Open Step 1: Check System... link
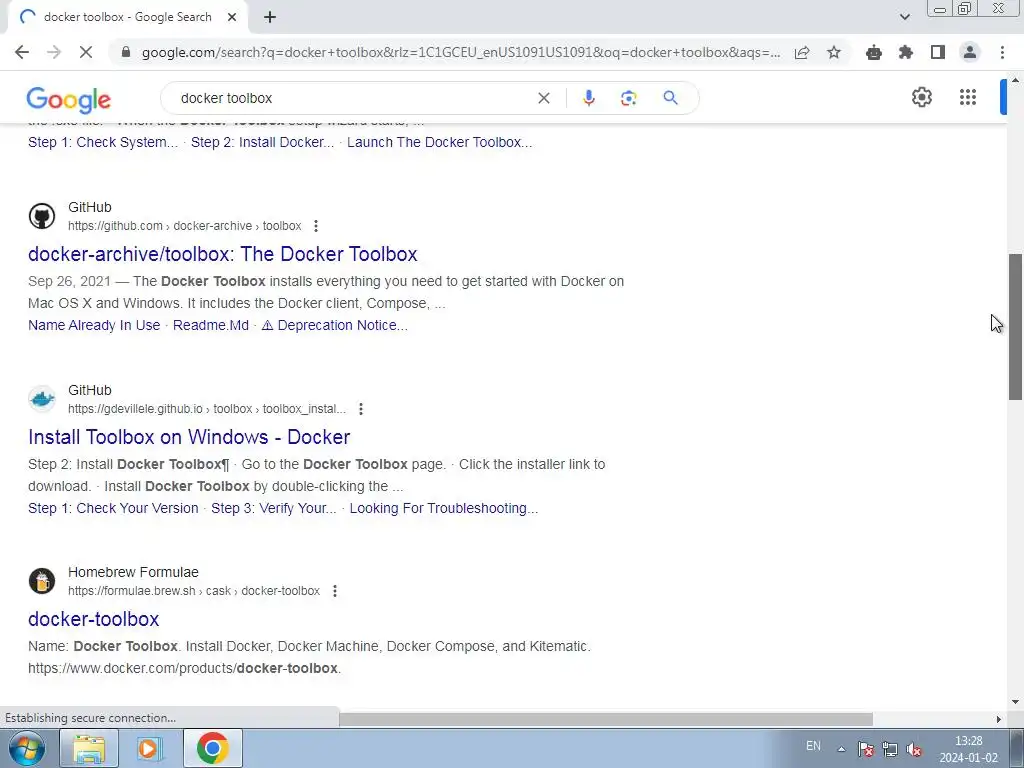Viewport: 1024px width, 768px height. [x=103, y=142]
